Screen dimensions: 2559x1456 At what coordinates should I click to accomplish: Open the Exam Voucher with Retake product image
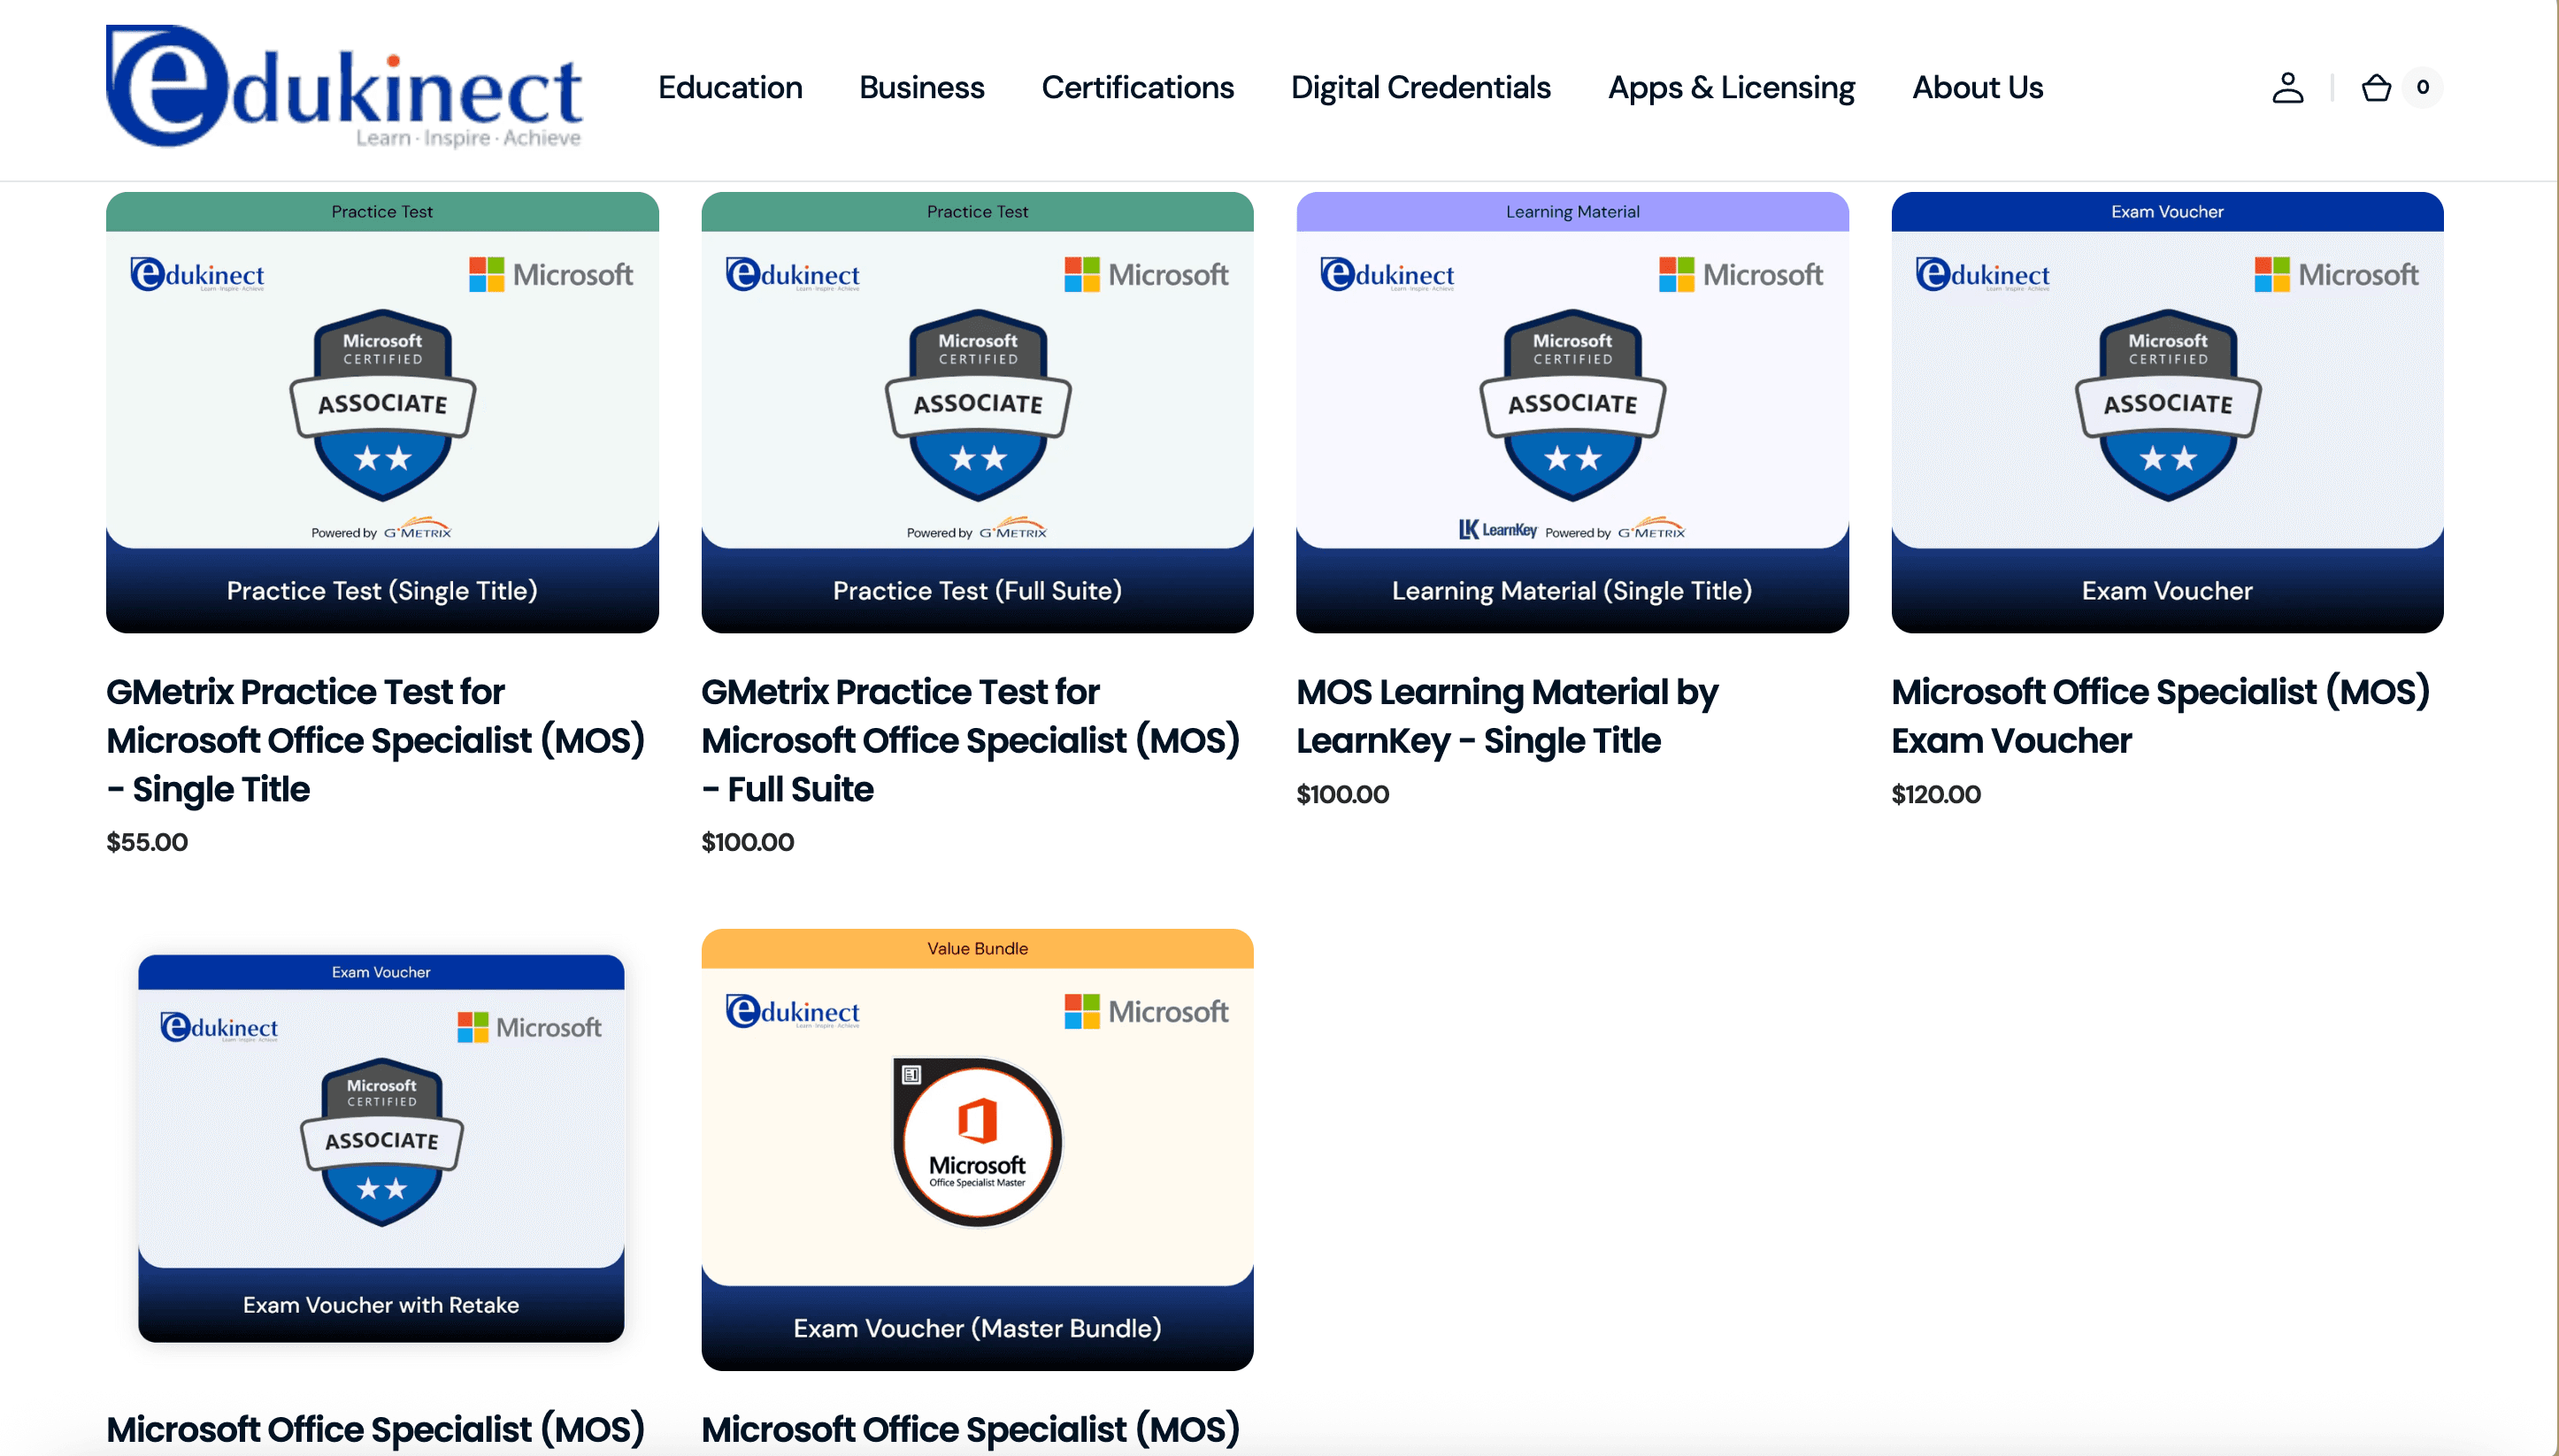(x=381, y=1148)
